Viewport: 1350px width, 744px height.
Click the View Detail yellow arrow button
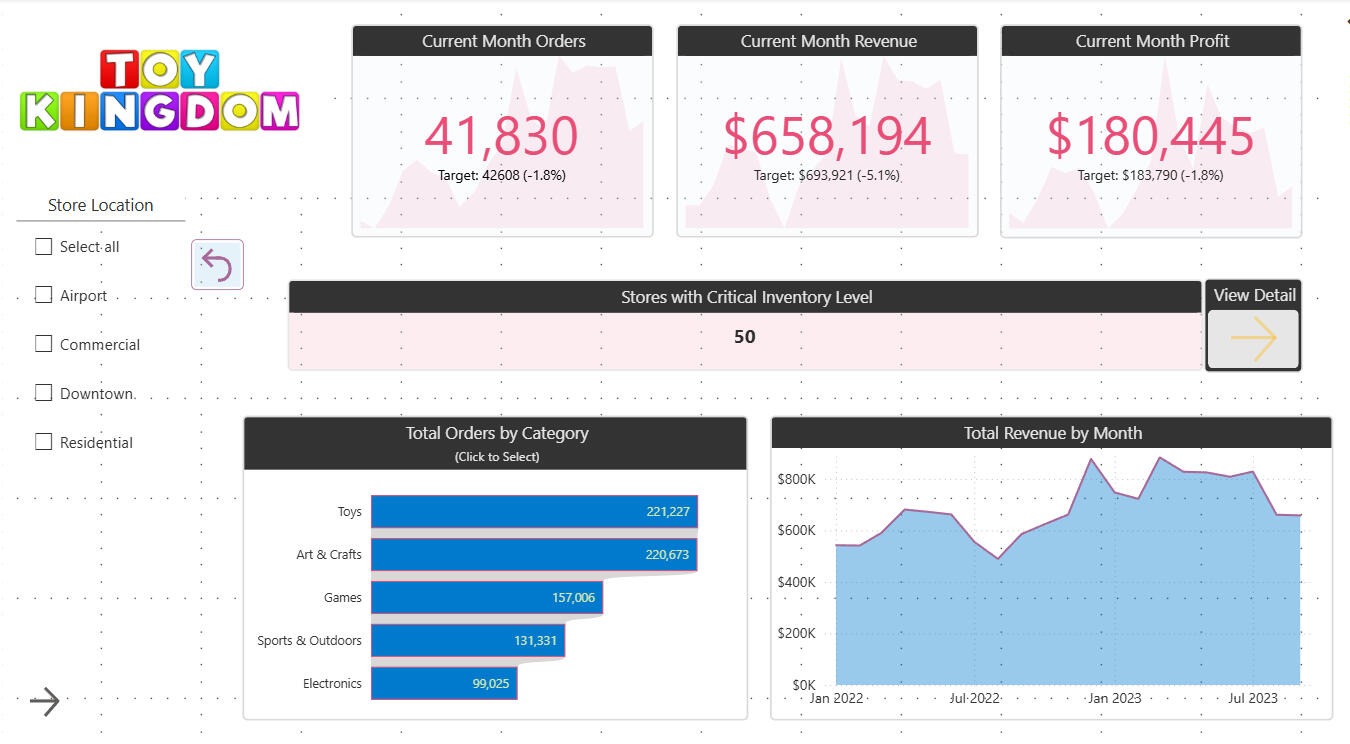pos(1253,339)
